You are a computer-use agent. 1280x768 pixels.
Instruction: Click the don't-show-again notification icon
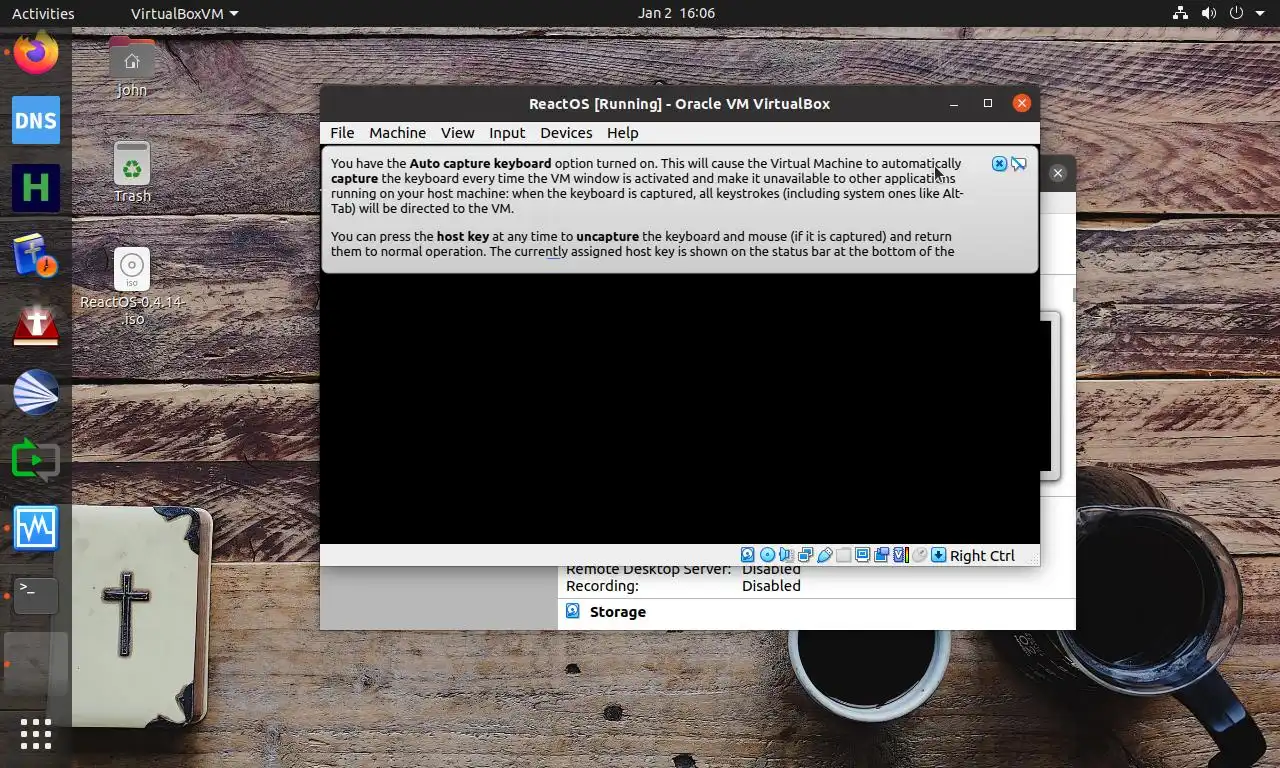point(1018,163)
